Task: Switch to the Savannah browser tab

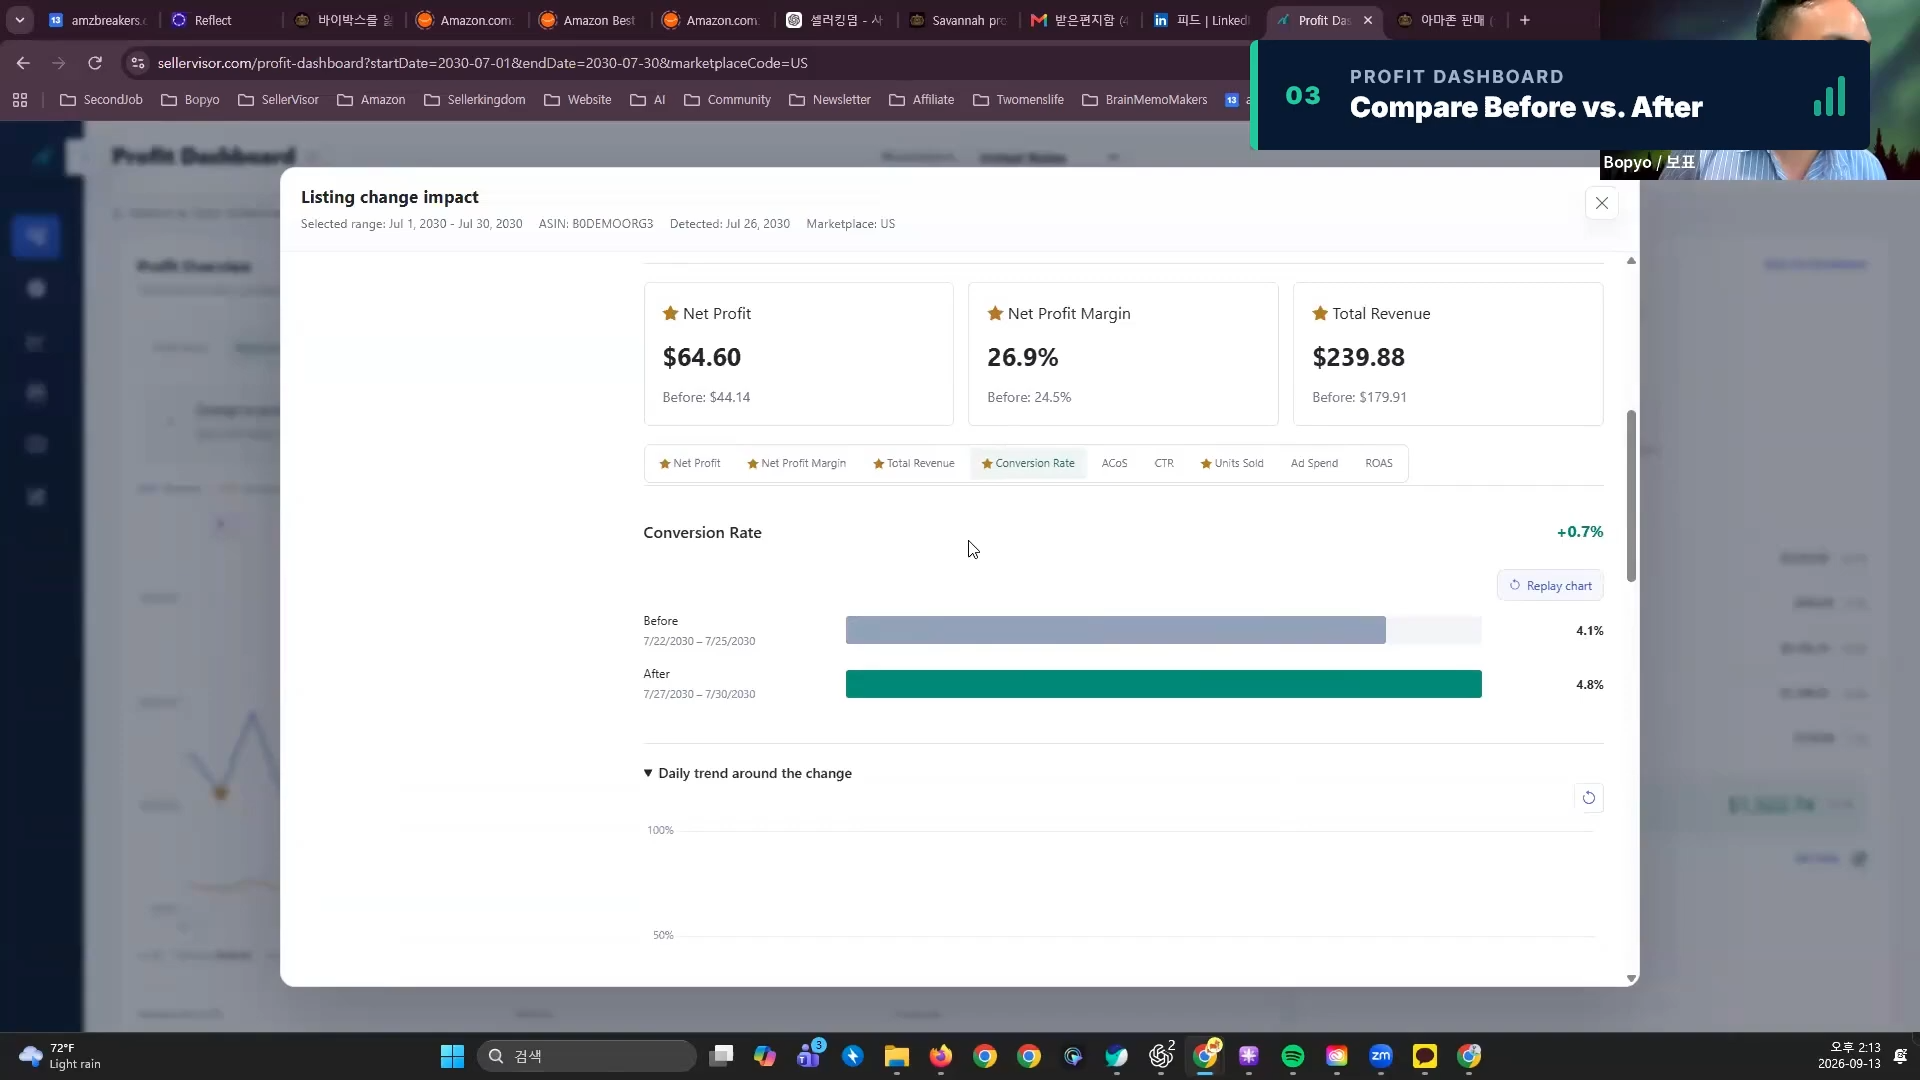Action: pos(958,20)
